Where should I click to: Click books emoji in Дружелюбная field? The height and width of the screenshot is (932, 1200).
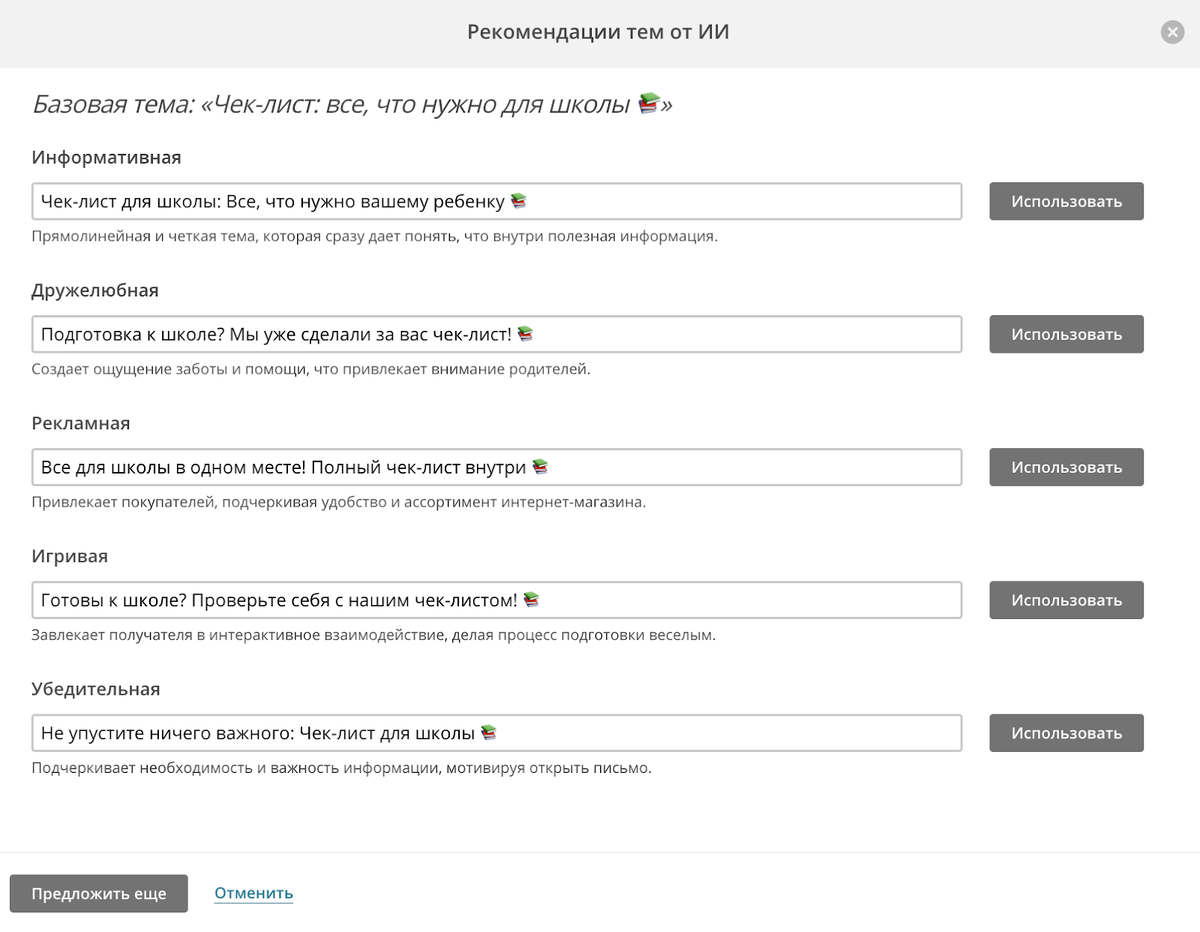525,334
